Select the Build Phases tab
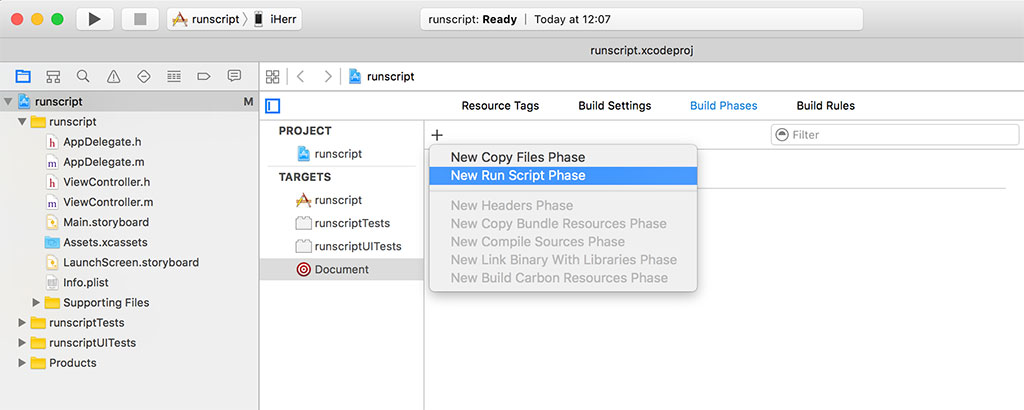Image resolution: width=1024 pixels, height=410 pixels. point(724,106)
